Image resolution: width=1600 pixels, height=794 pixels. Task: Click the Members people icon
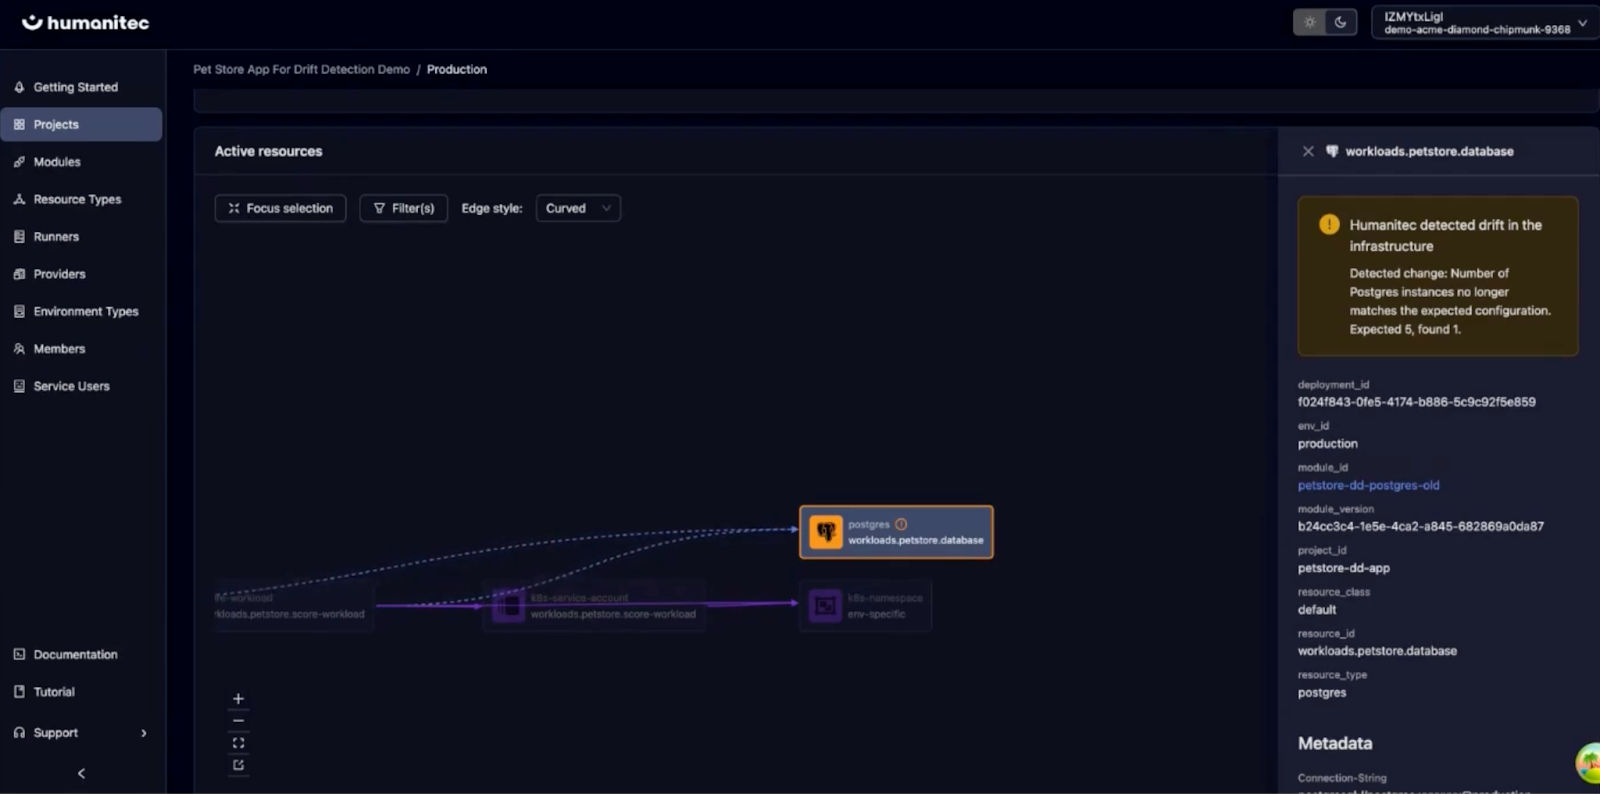[19, 349]
